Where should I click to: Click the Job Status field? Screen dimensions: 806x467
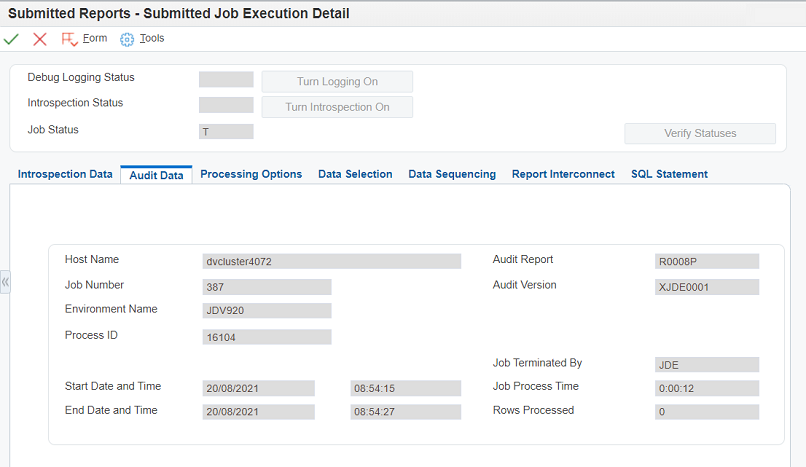(226, 131)
